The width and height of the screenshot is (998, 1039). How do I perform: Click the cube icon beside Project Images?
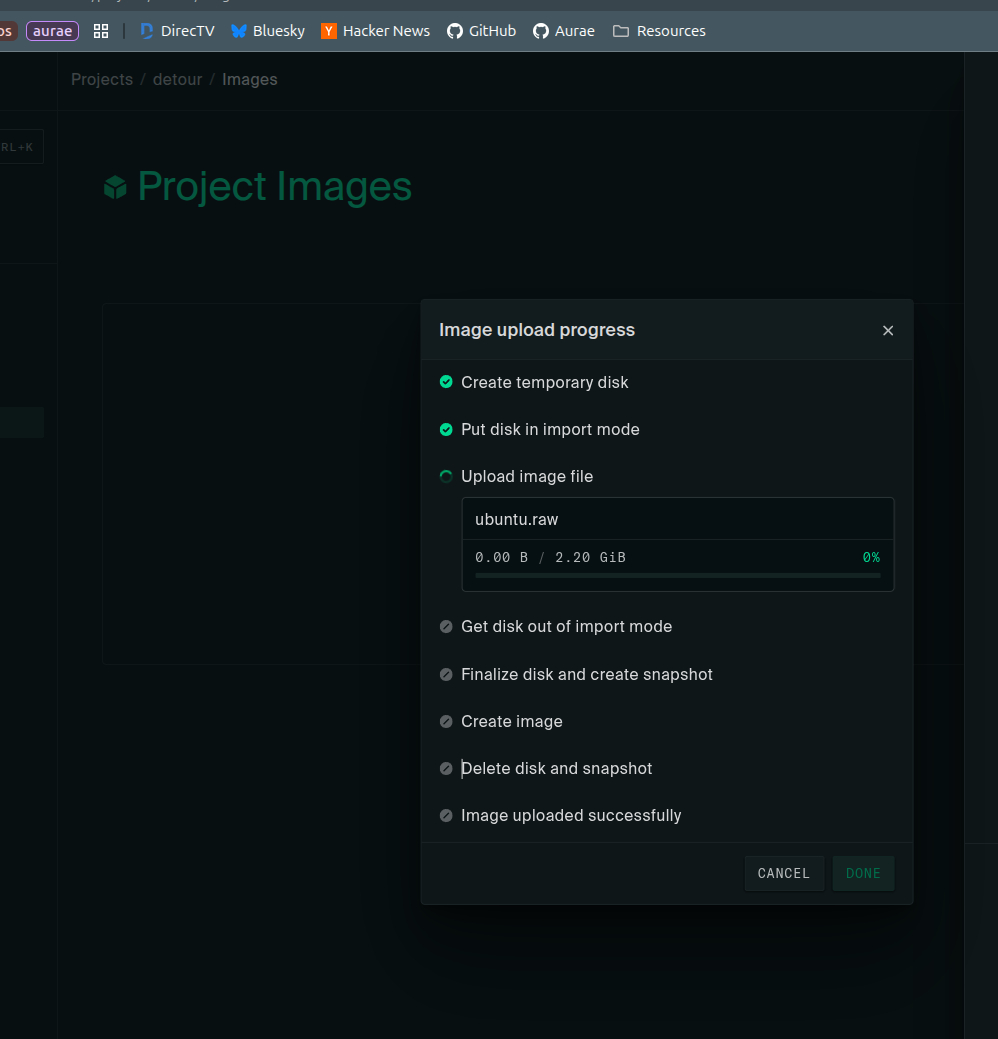[116, 187]
